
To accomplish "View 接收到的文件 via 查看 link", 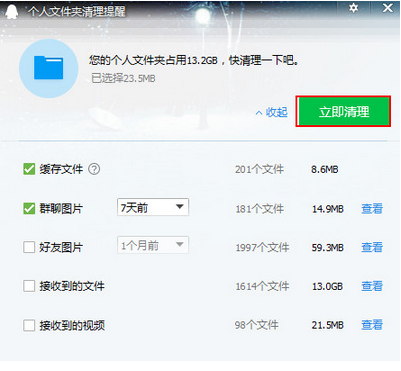I will [372, 286].
